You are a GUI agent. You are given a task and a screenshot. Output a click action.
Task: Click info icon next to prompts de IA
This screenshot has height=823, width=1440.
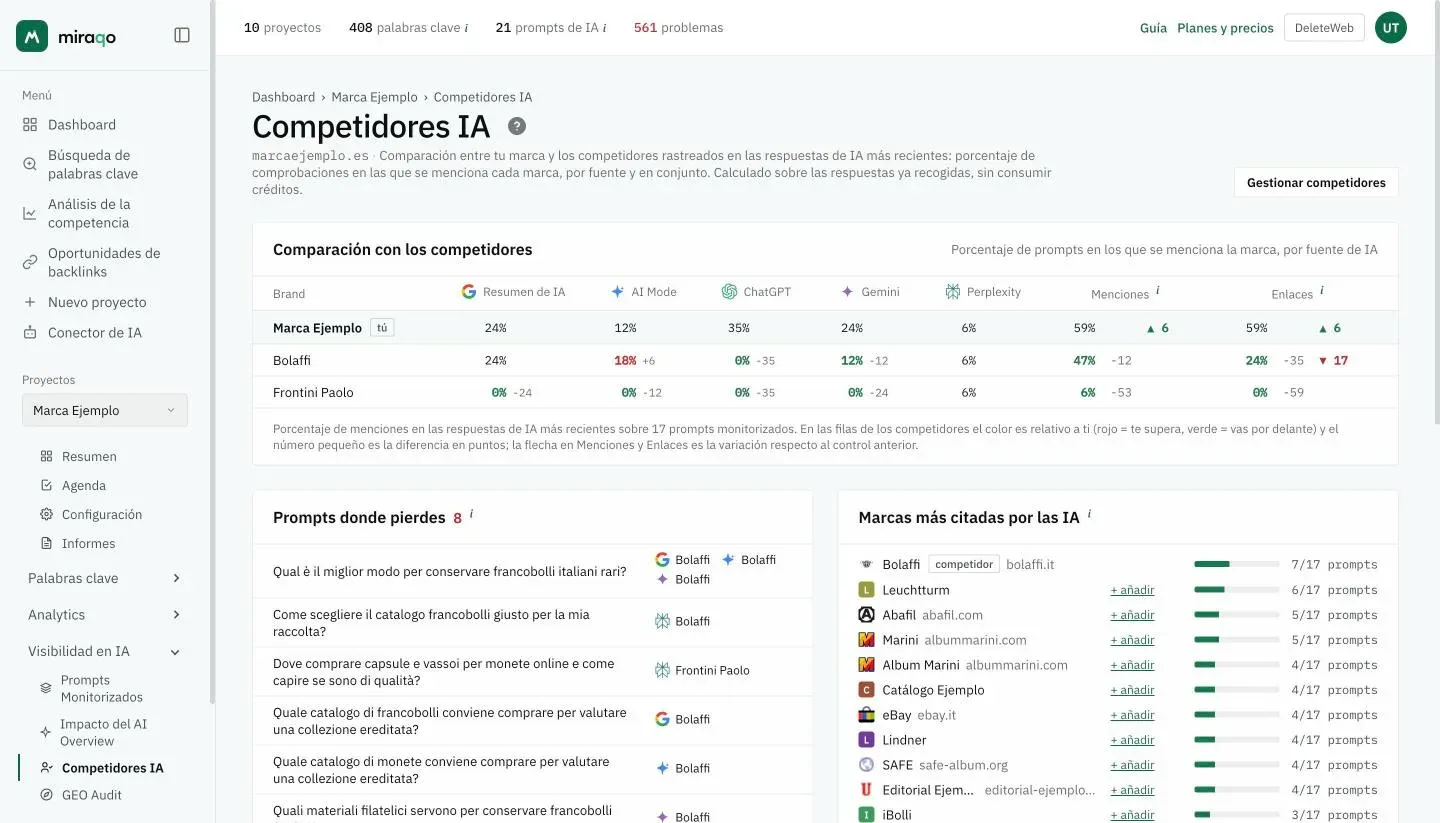coord(604,28)
